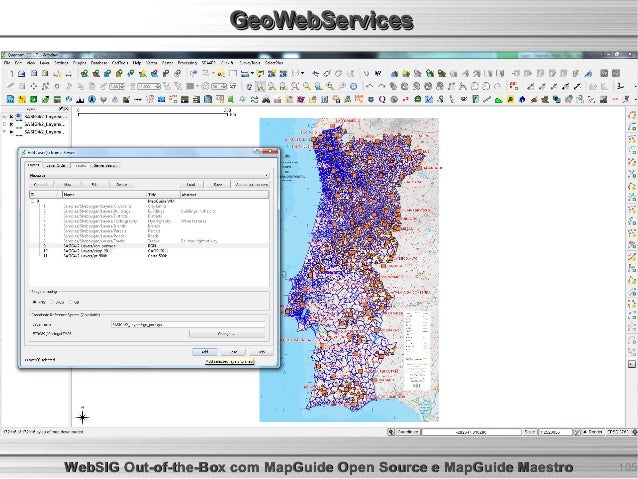Click the Add button in the dialog

[205, 352]
